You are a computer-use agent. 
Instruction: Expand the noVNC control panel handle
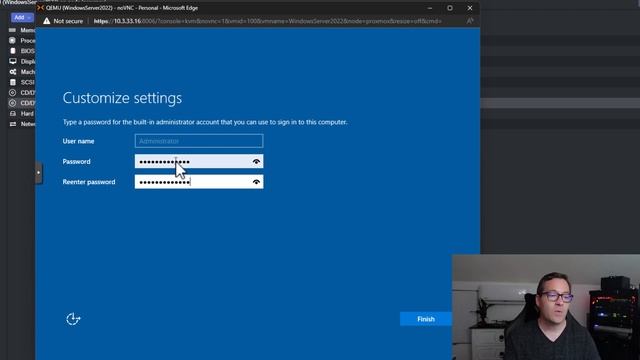click(x=38, y=173)
